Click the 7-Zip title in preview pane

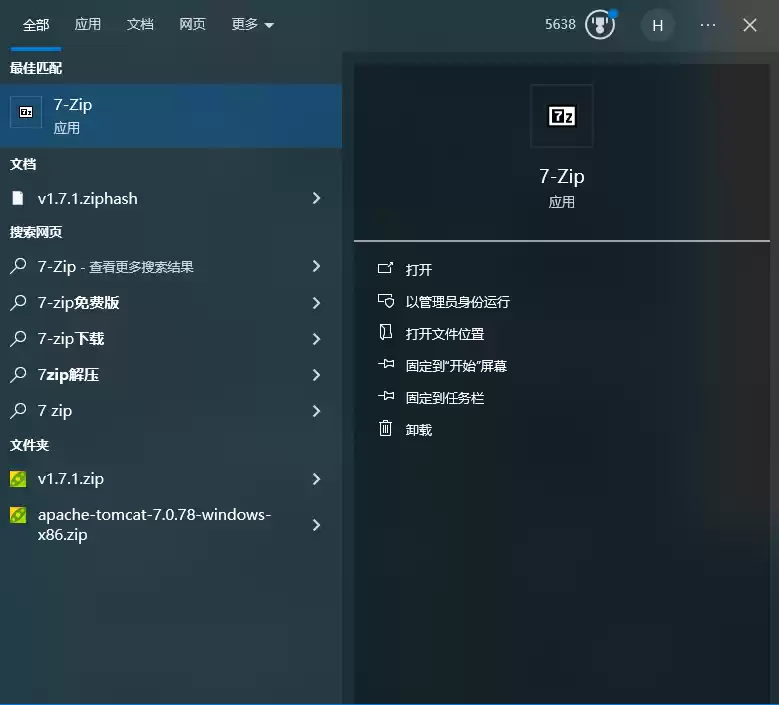[561, 176]
